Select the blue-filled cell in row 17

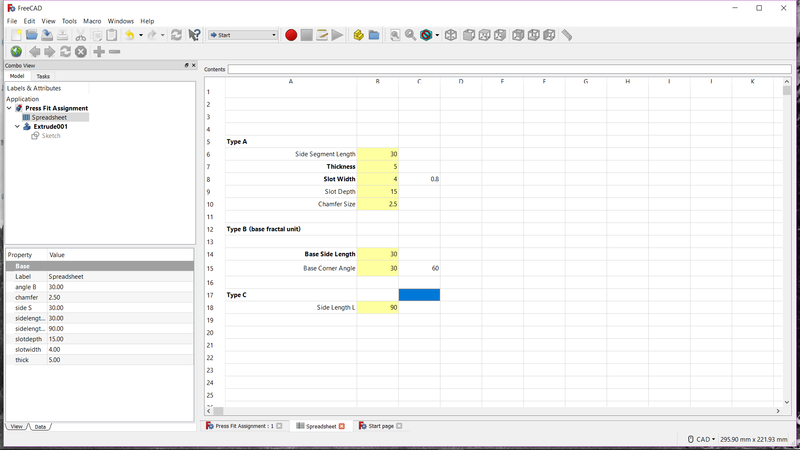419,295
